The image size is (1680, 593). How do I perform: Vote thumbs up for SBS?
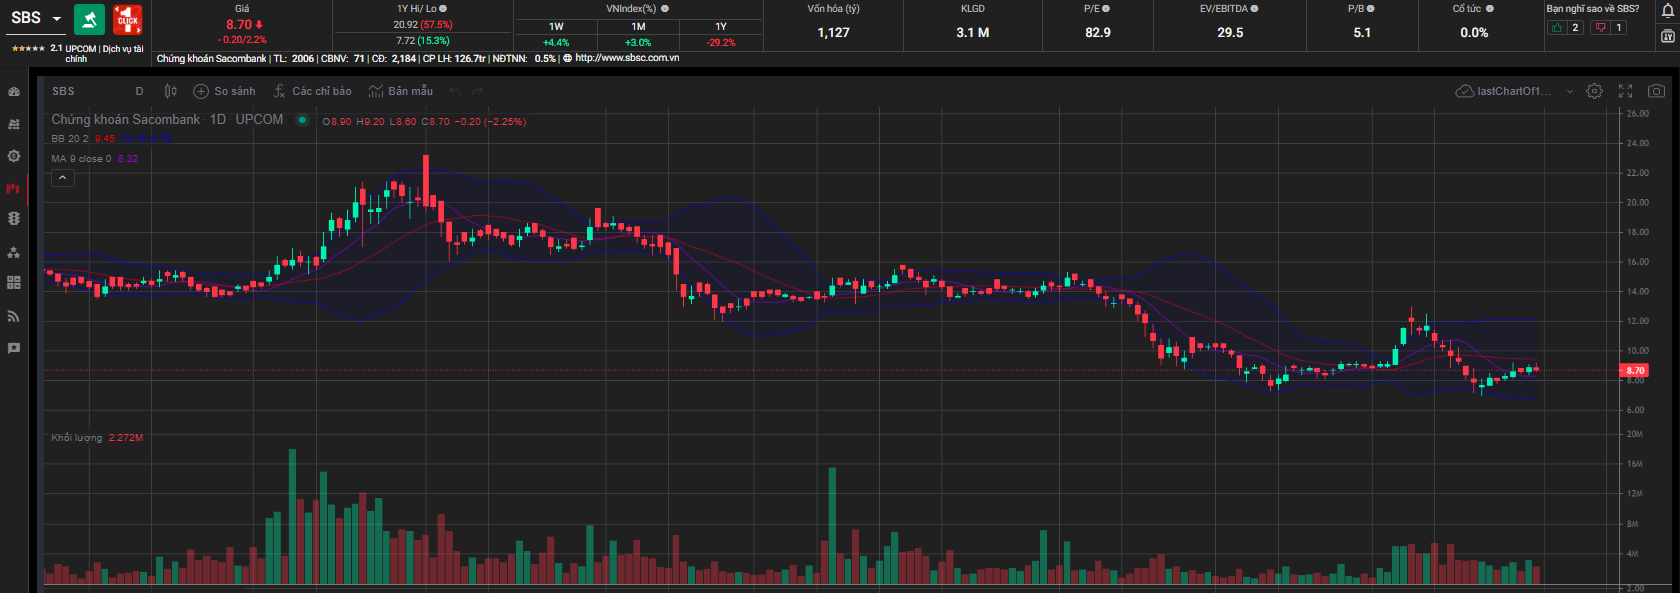(1557, 28)
